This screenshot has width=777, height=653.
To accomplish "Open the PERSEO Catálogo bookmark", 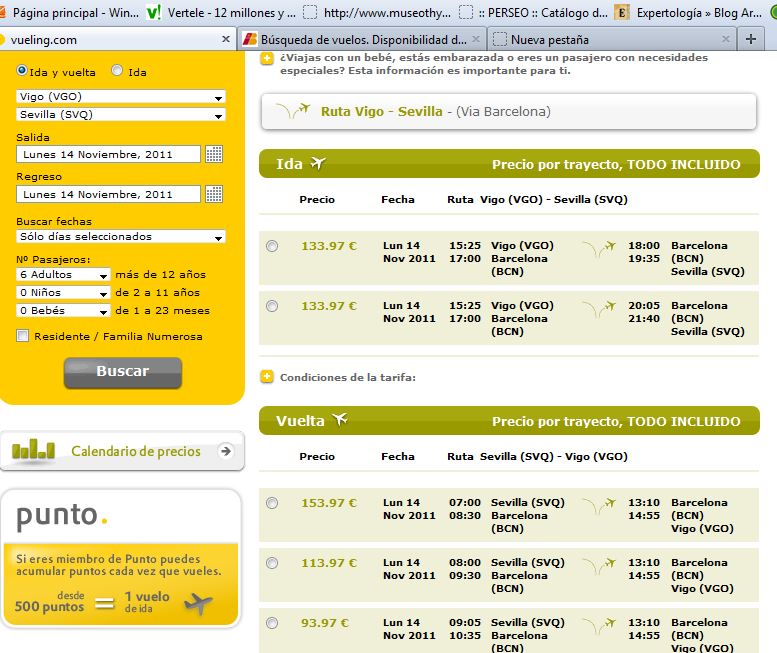I will click(533, 12).
